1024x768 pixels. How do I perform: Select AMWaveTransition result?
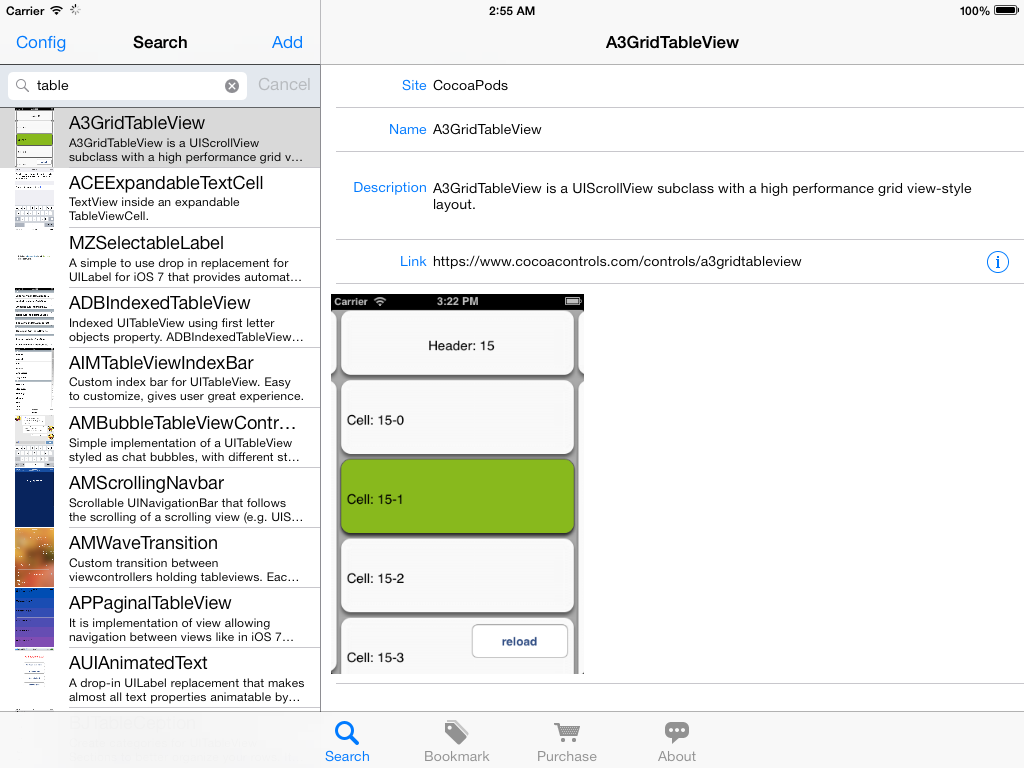click(x=160, y=558)
